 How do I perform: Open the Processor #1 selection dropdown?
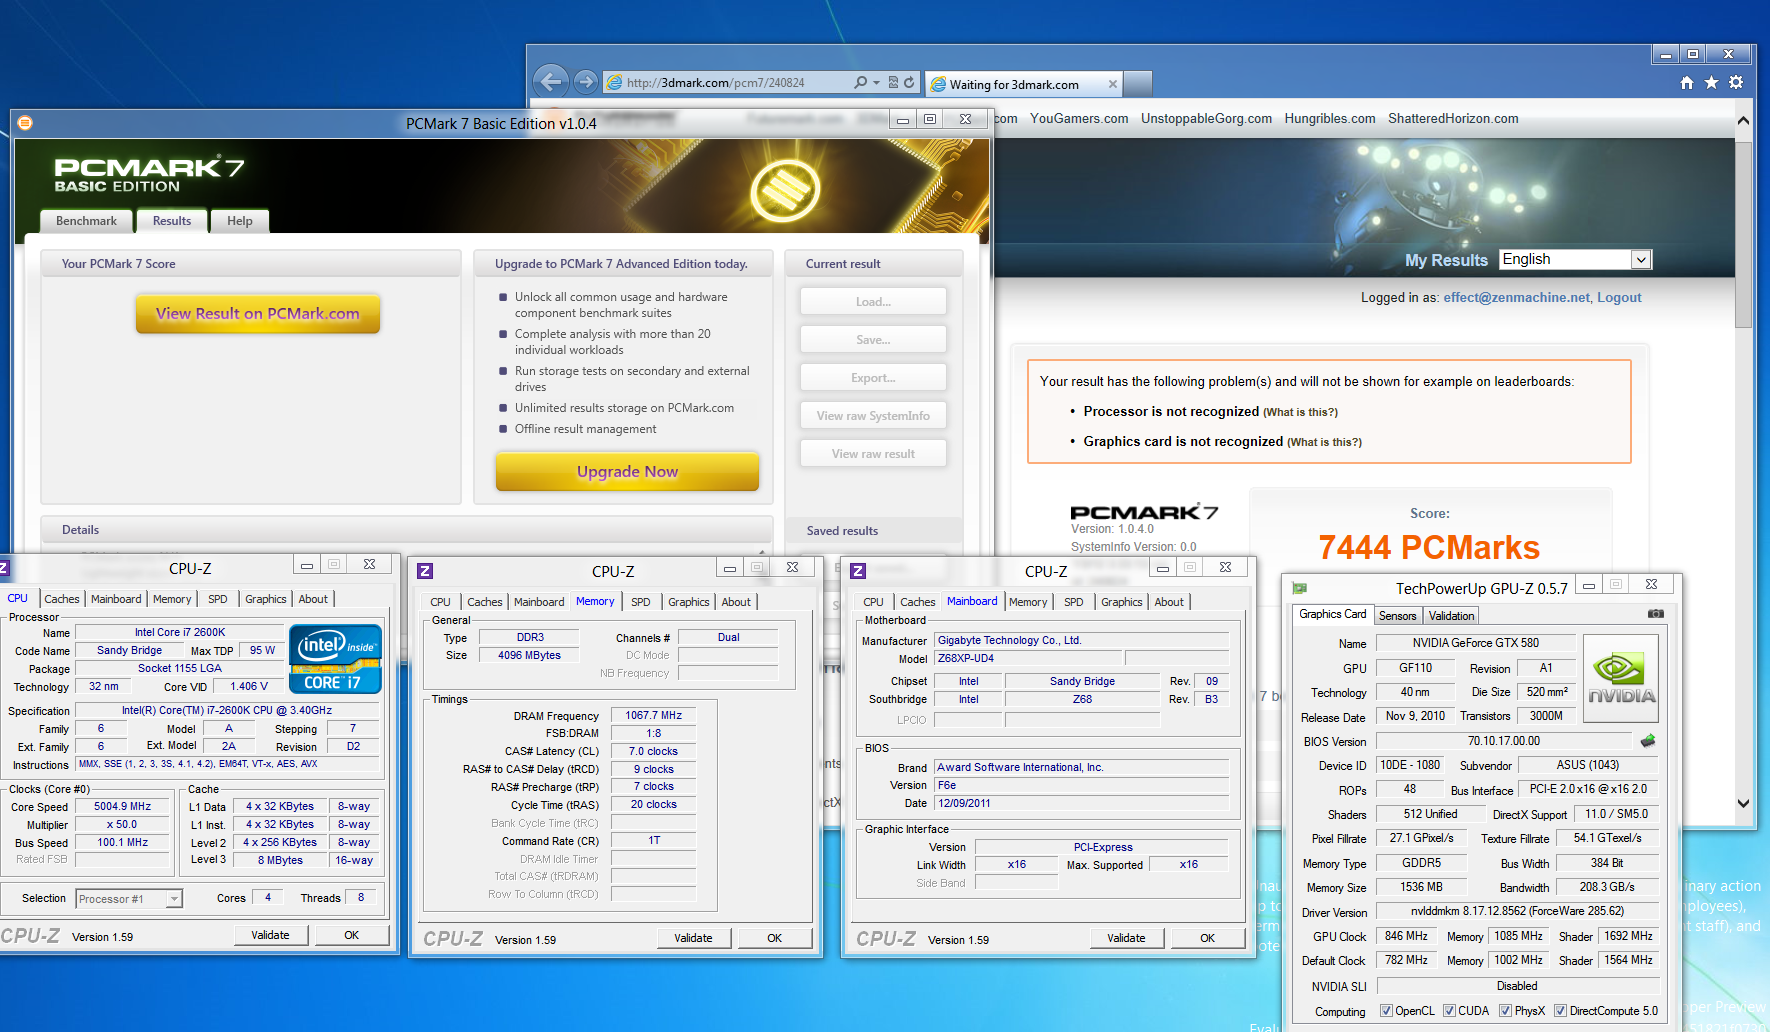tap(129, 899)
